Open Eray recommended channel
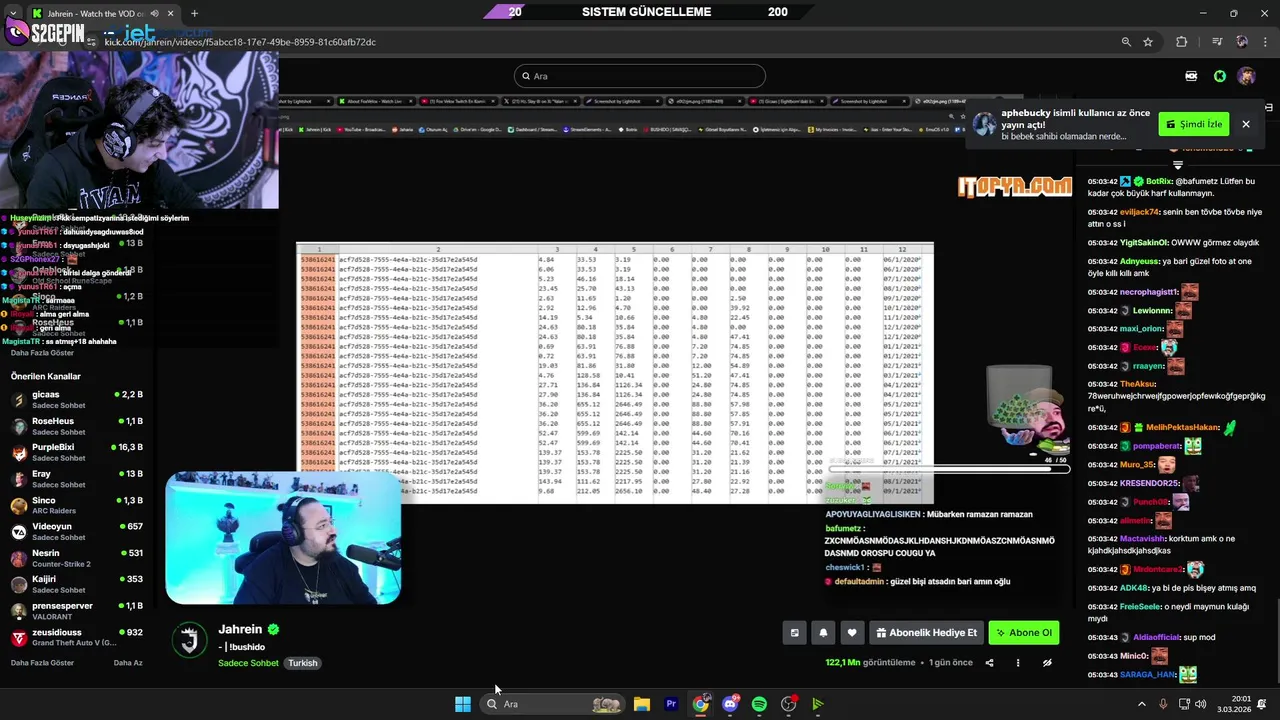Screen dimensions: 1280x720 coord(76,479)
